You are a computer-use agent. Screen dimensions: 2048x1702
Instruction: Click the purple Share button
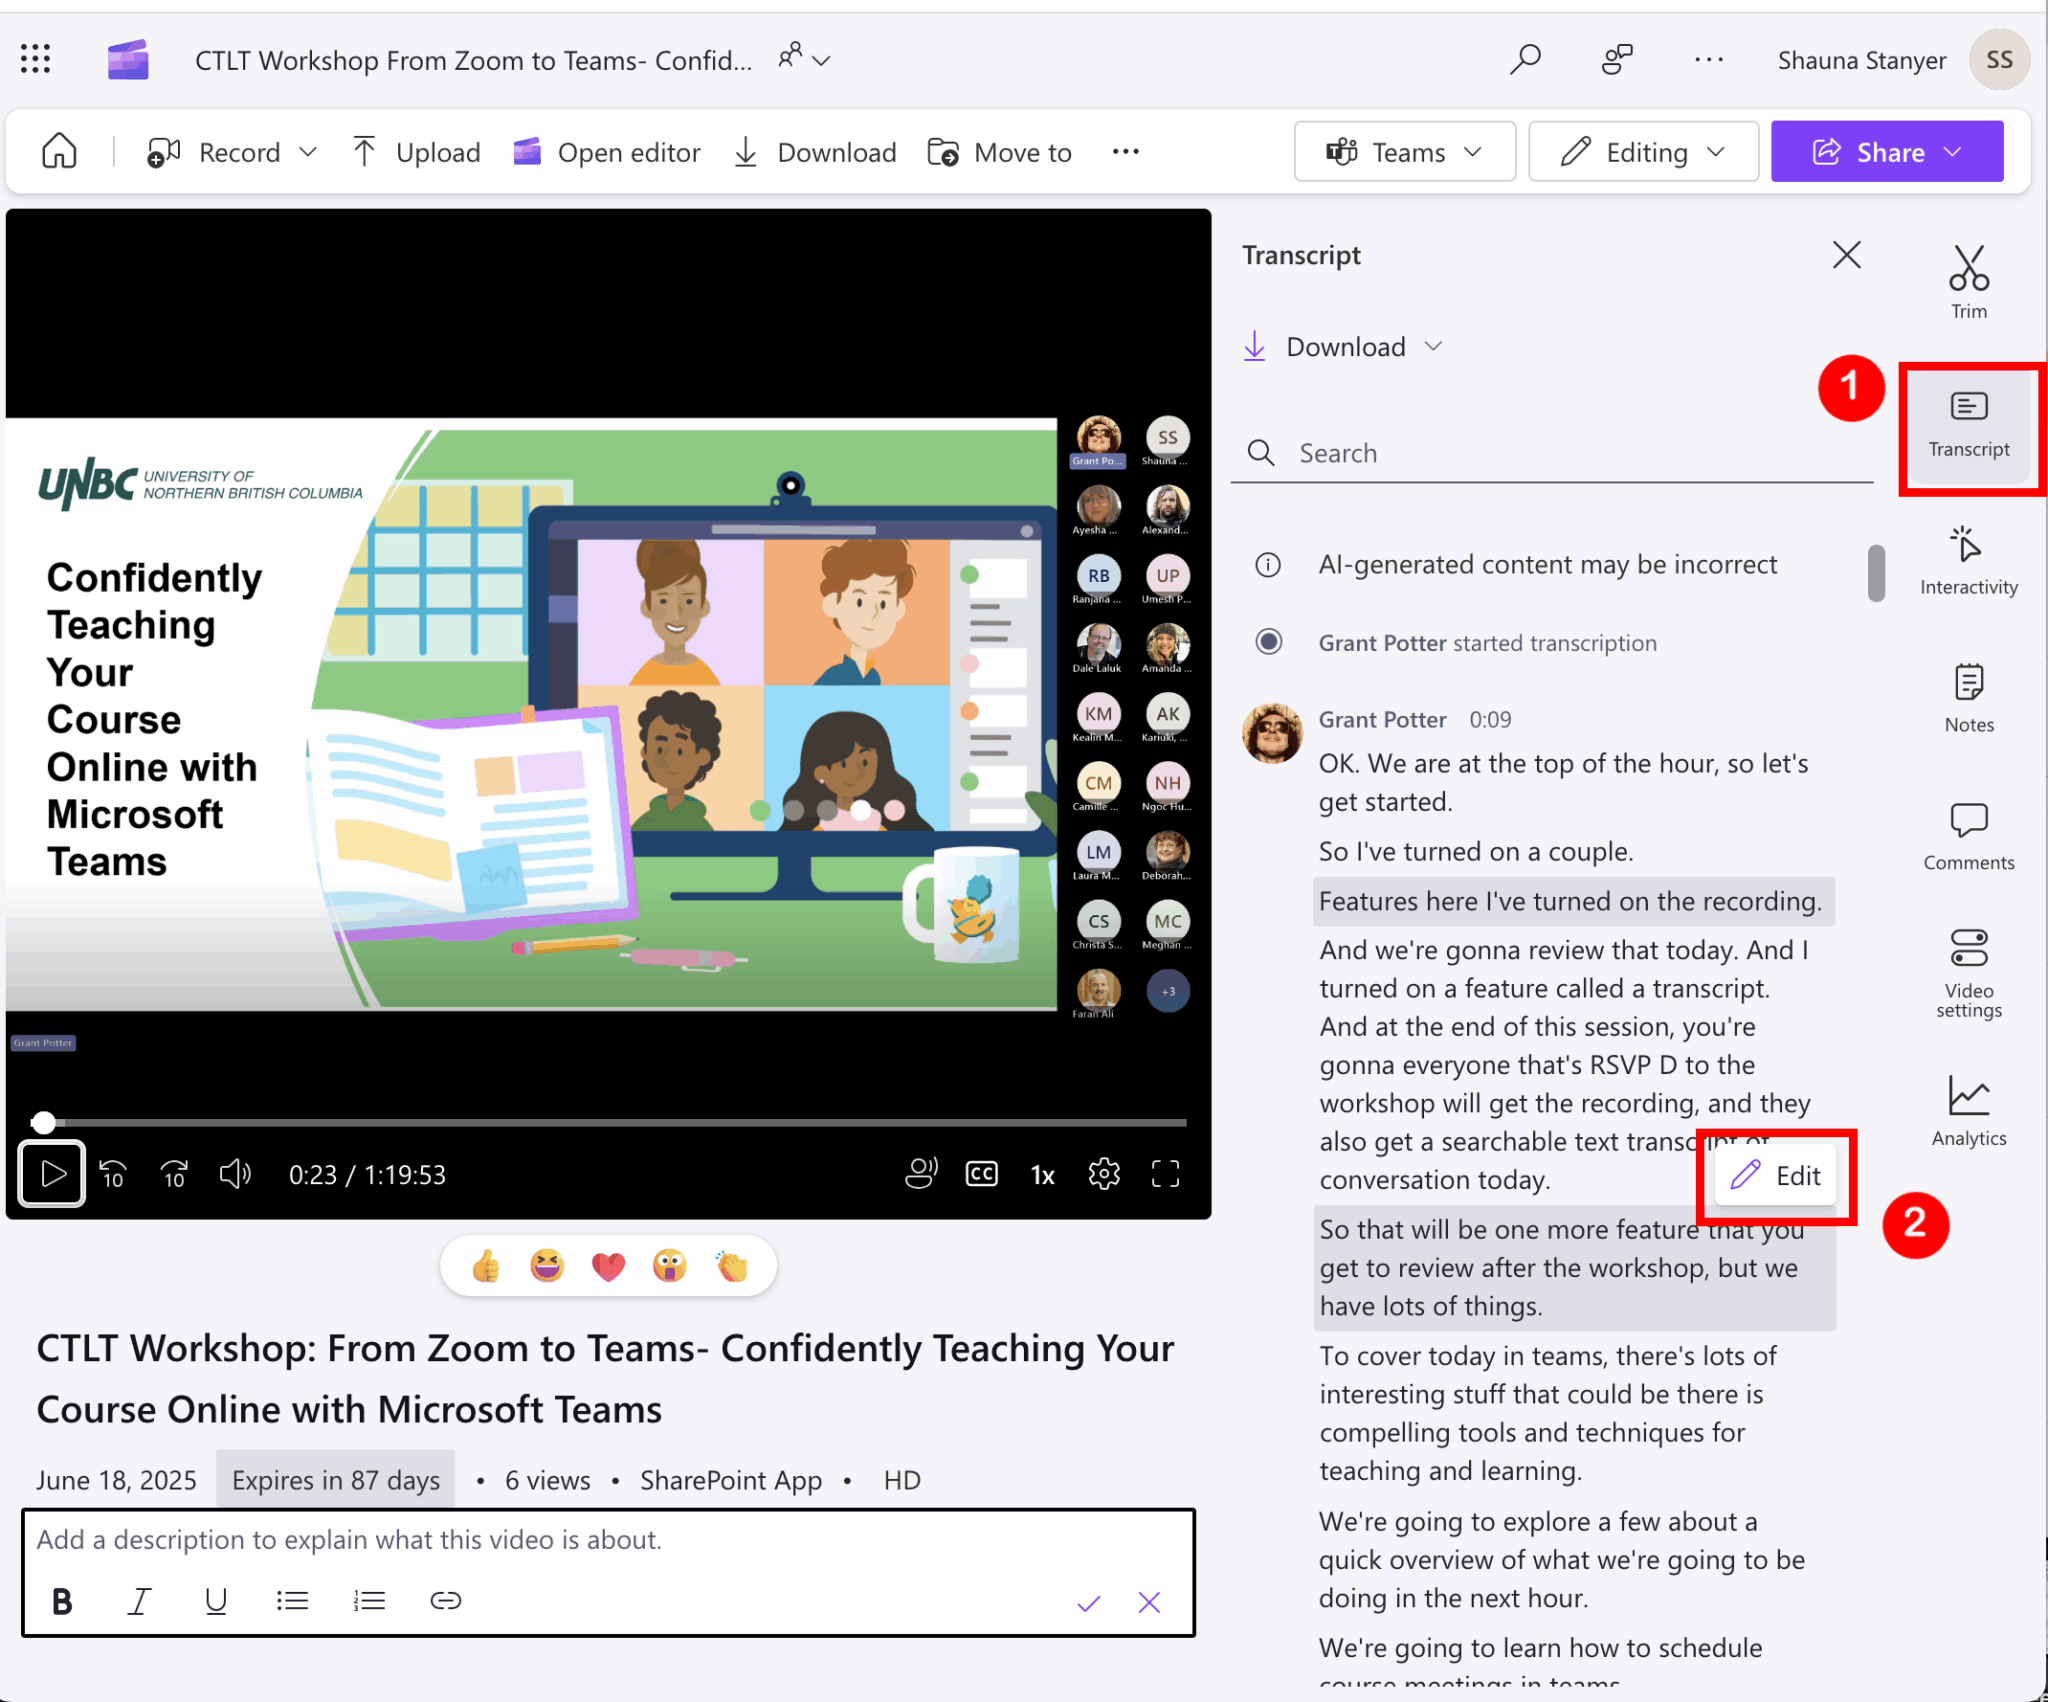(x=1886, y=152)
